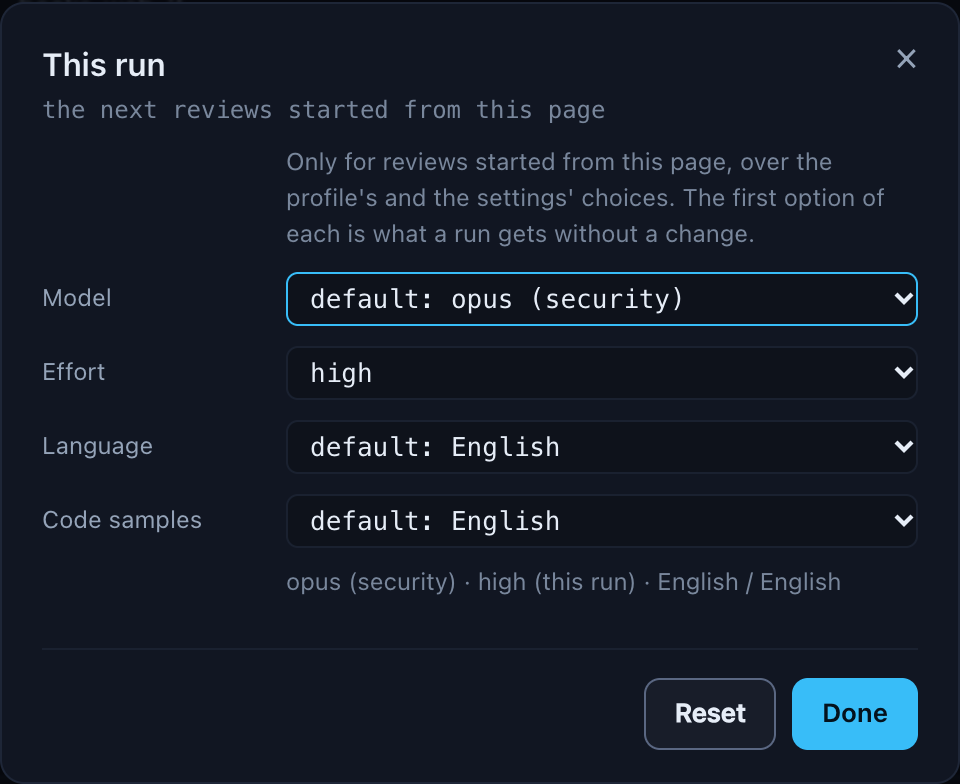Click the Code samples field label
Viewport: 960px width, 784px height.
click(x=122, y=520)
